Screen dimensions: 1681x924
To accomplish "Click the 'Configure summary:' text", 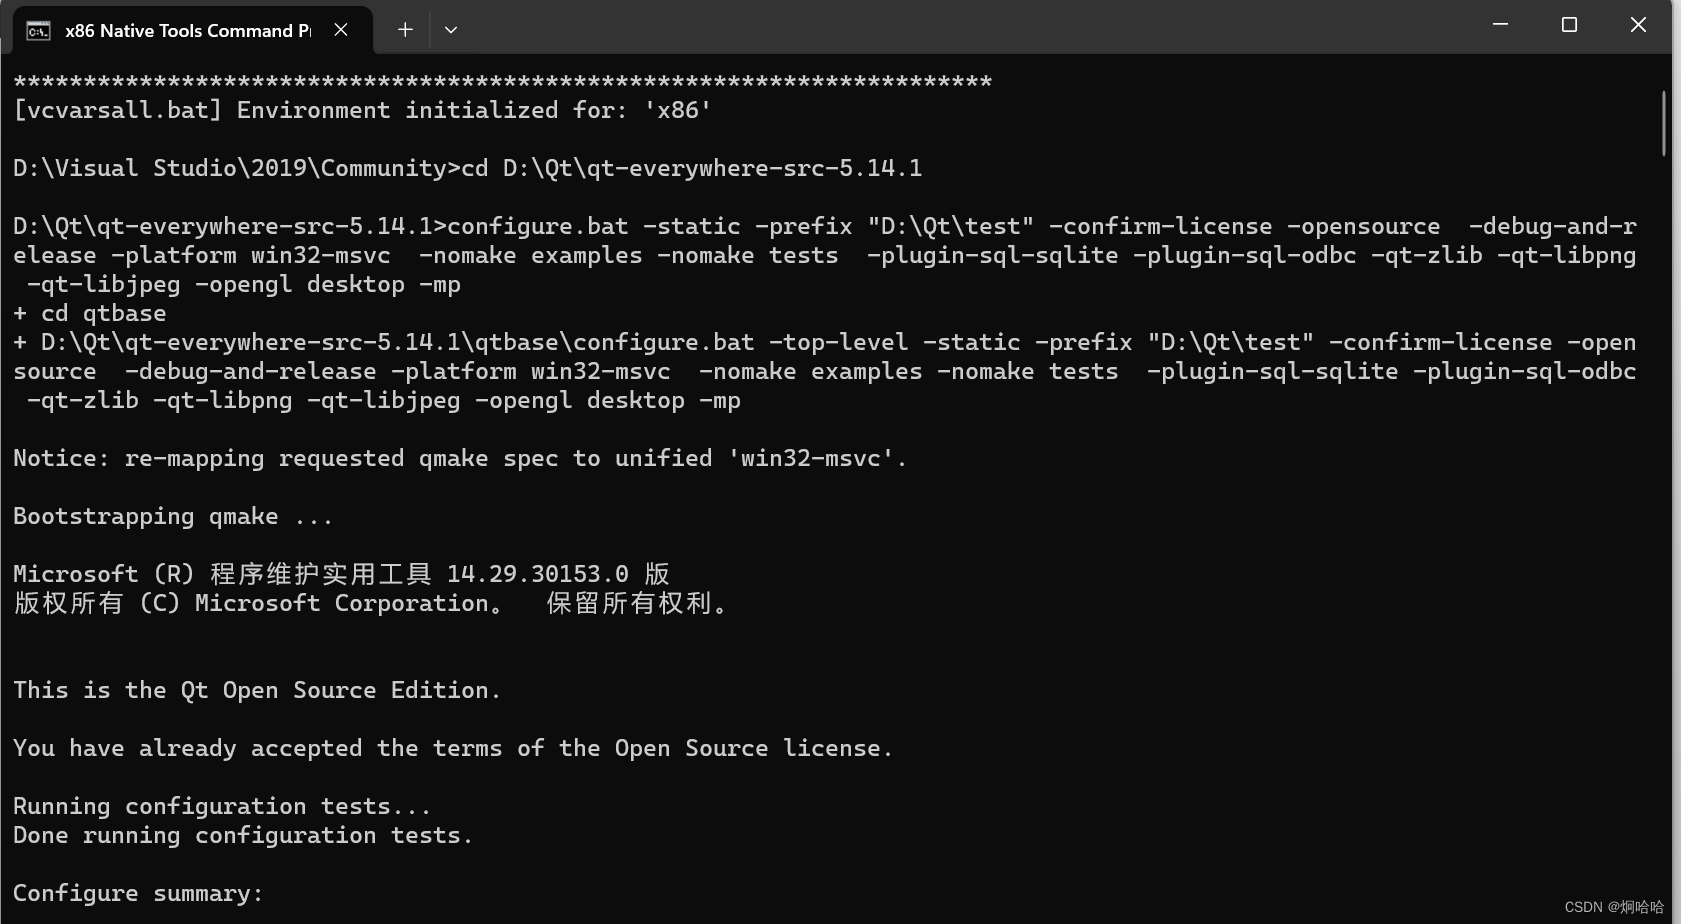I will tap(138, 893).
